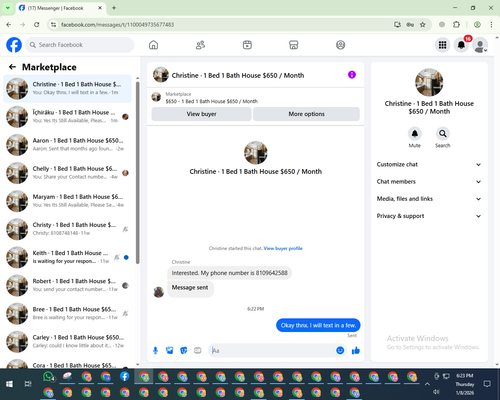The height and width of the screenshot is (400, 500).
Task: Mute this conversation bell icon
Action: click(415, 134)
